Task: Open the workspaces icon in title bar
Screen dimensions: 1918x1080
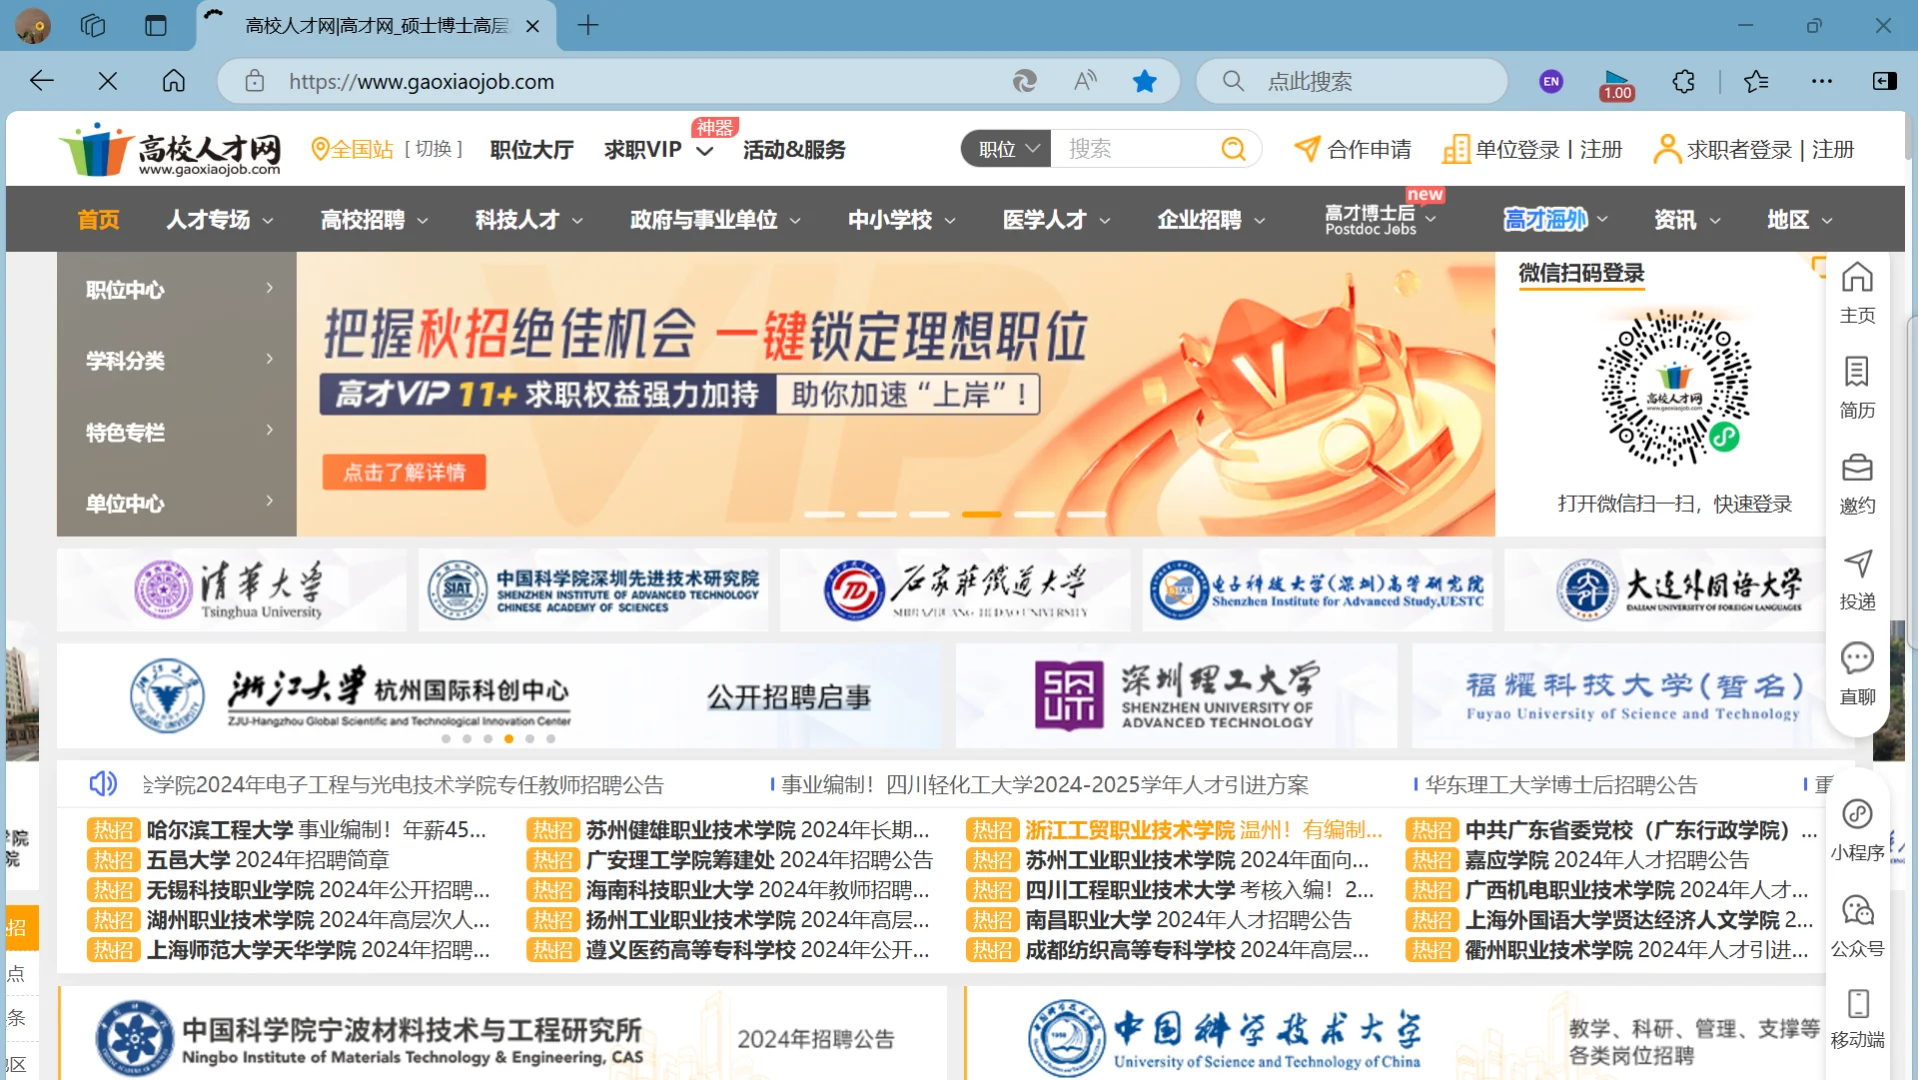Action: point(93,25)
